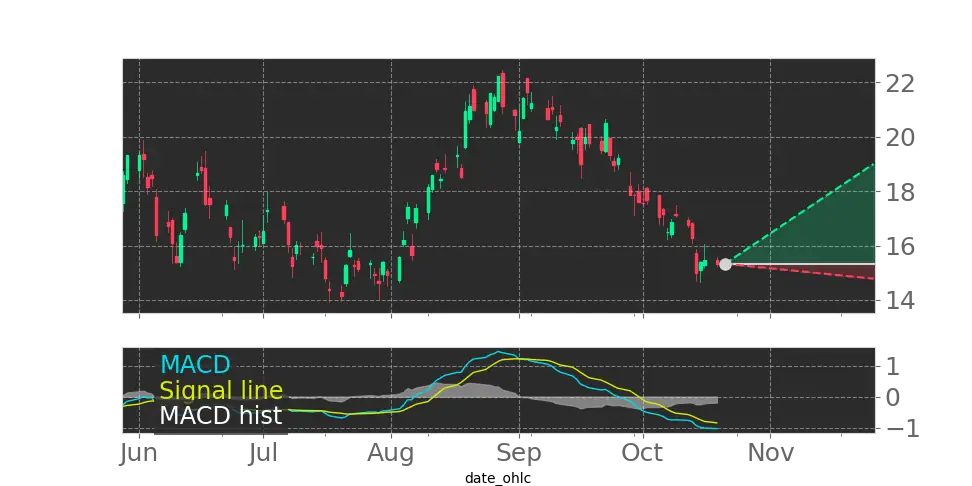Click the 14 price axis label

click(900, 301)
